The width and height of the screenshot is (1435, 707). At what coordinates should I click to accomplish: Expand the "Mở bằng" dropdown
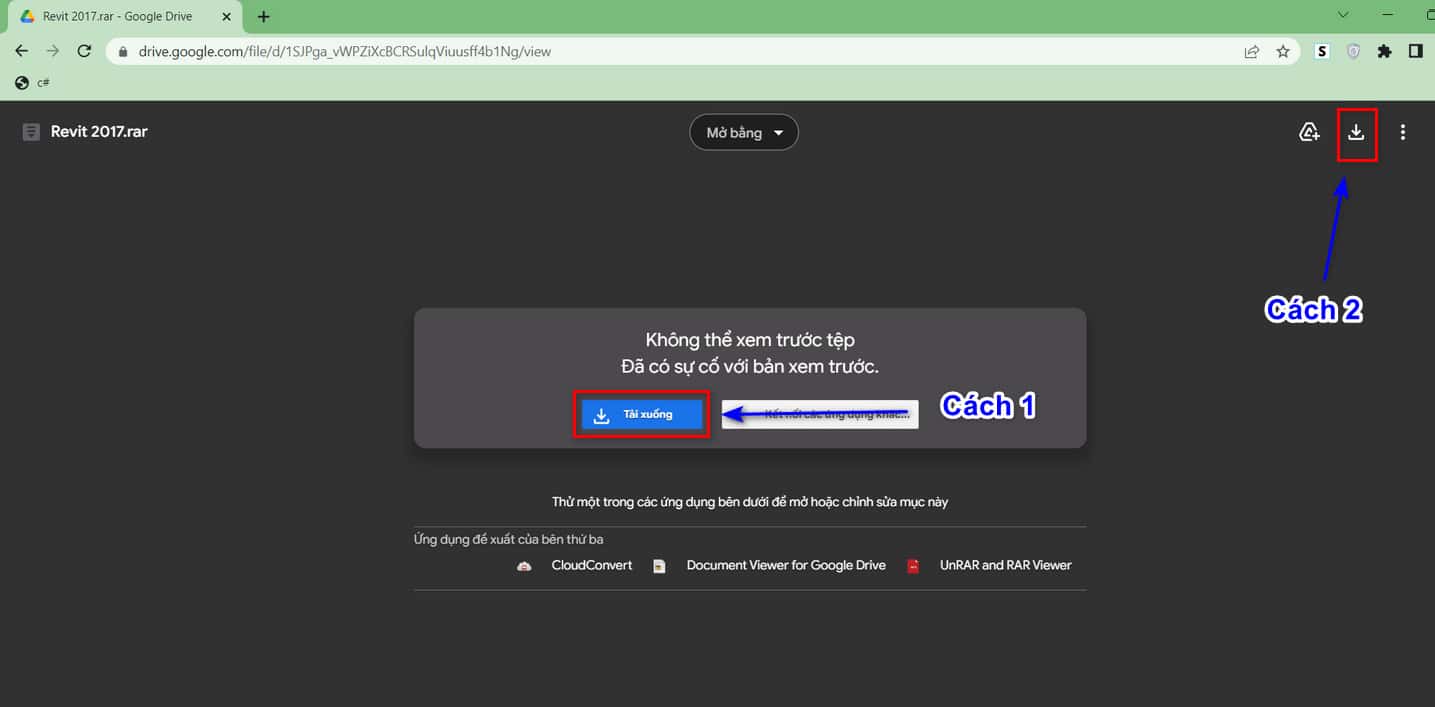(x=744, y=132)
